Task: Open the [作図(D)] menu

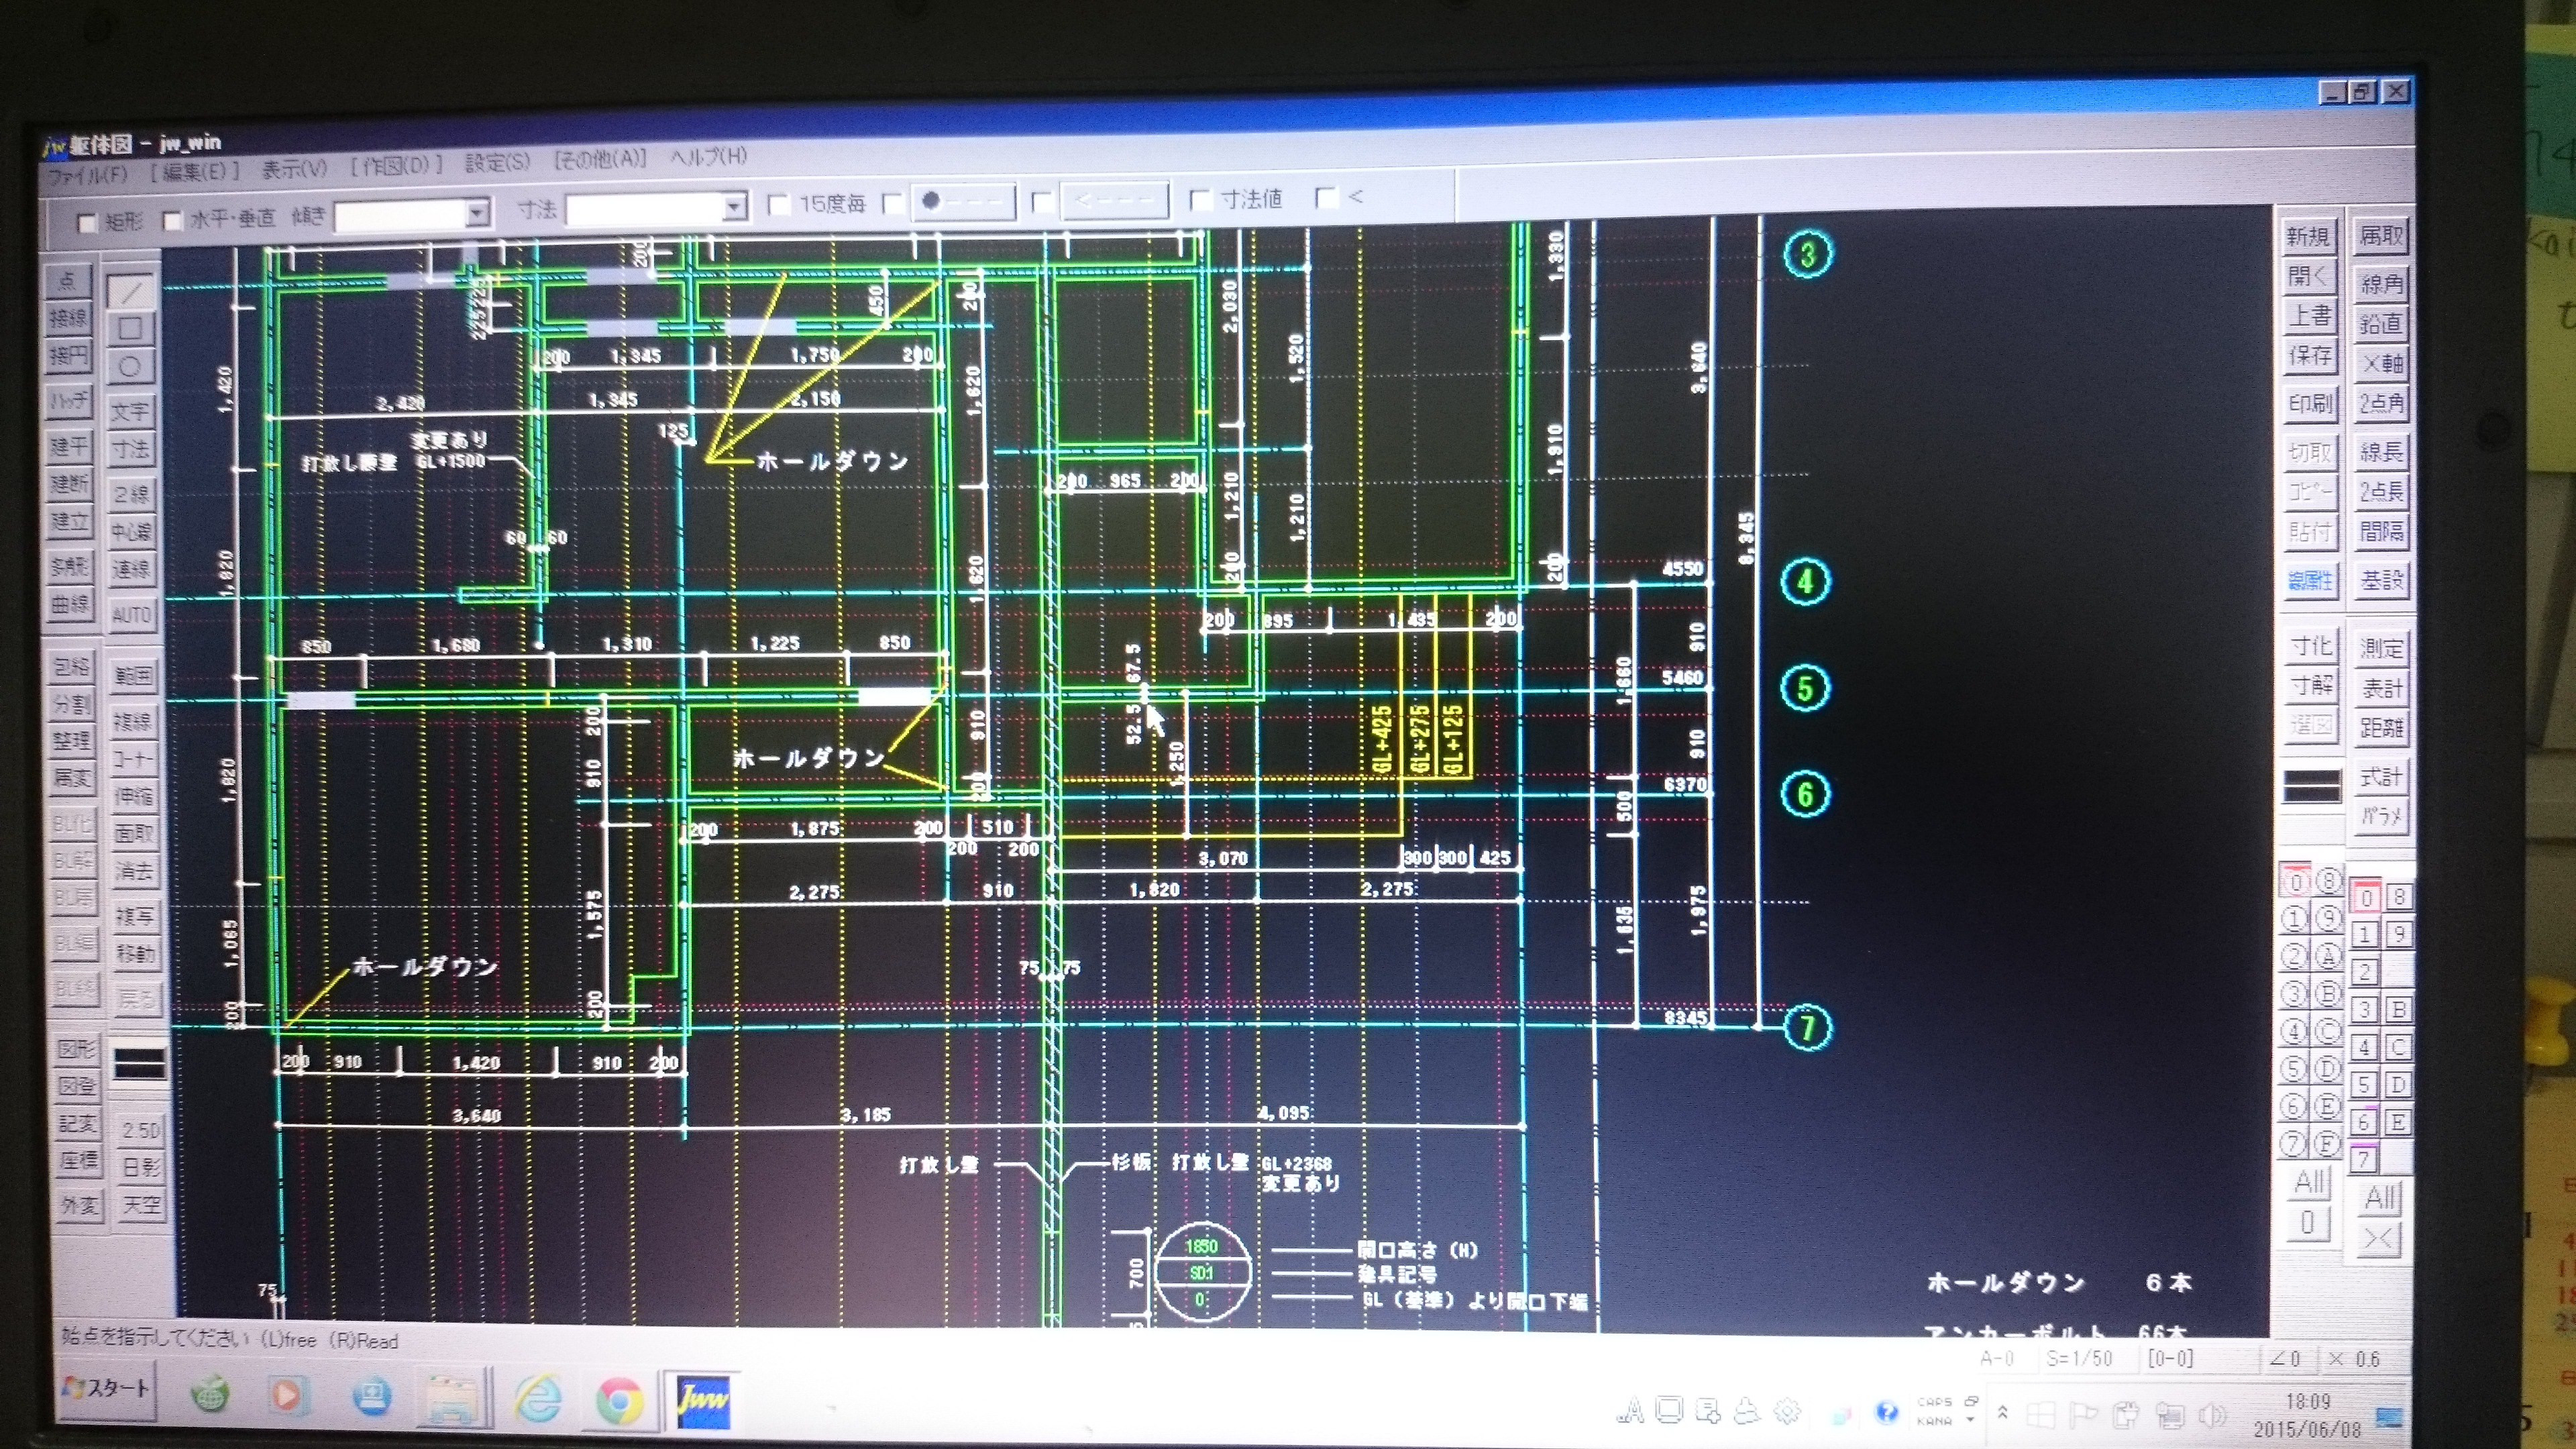Action: (396, 165)
